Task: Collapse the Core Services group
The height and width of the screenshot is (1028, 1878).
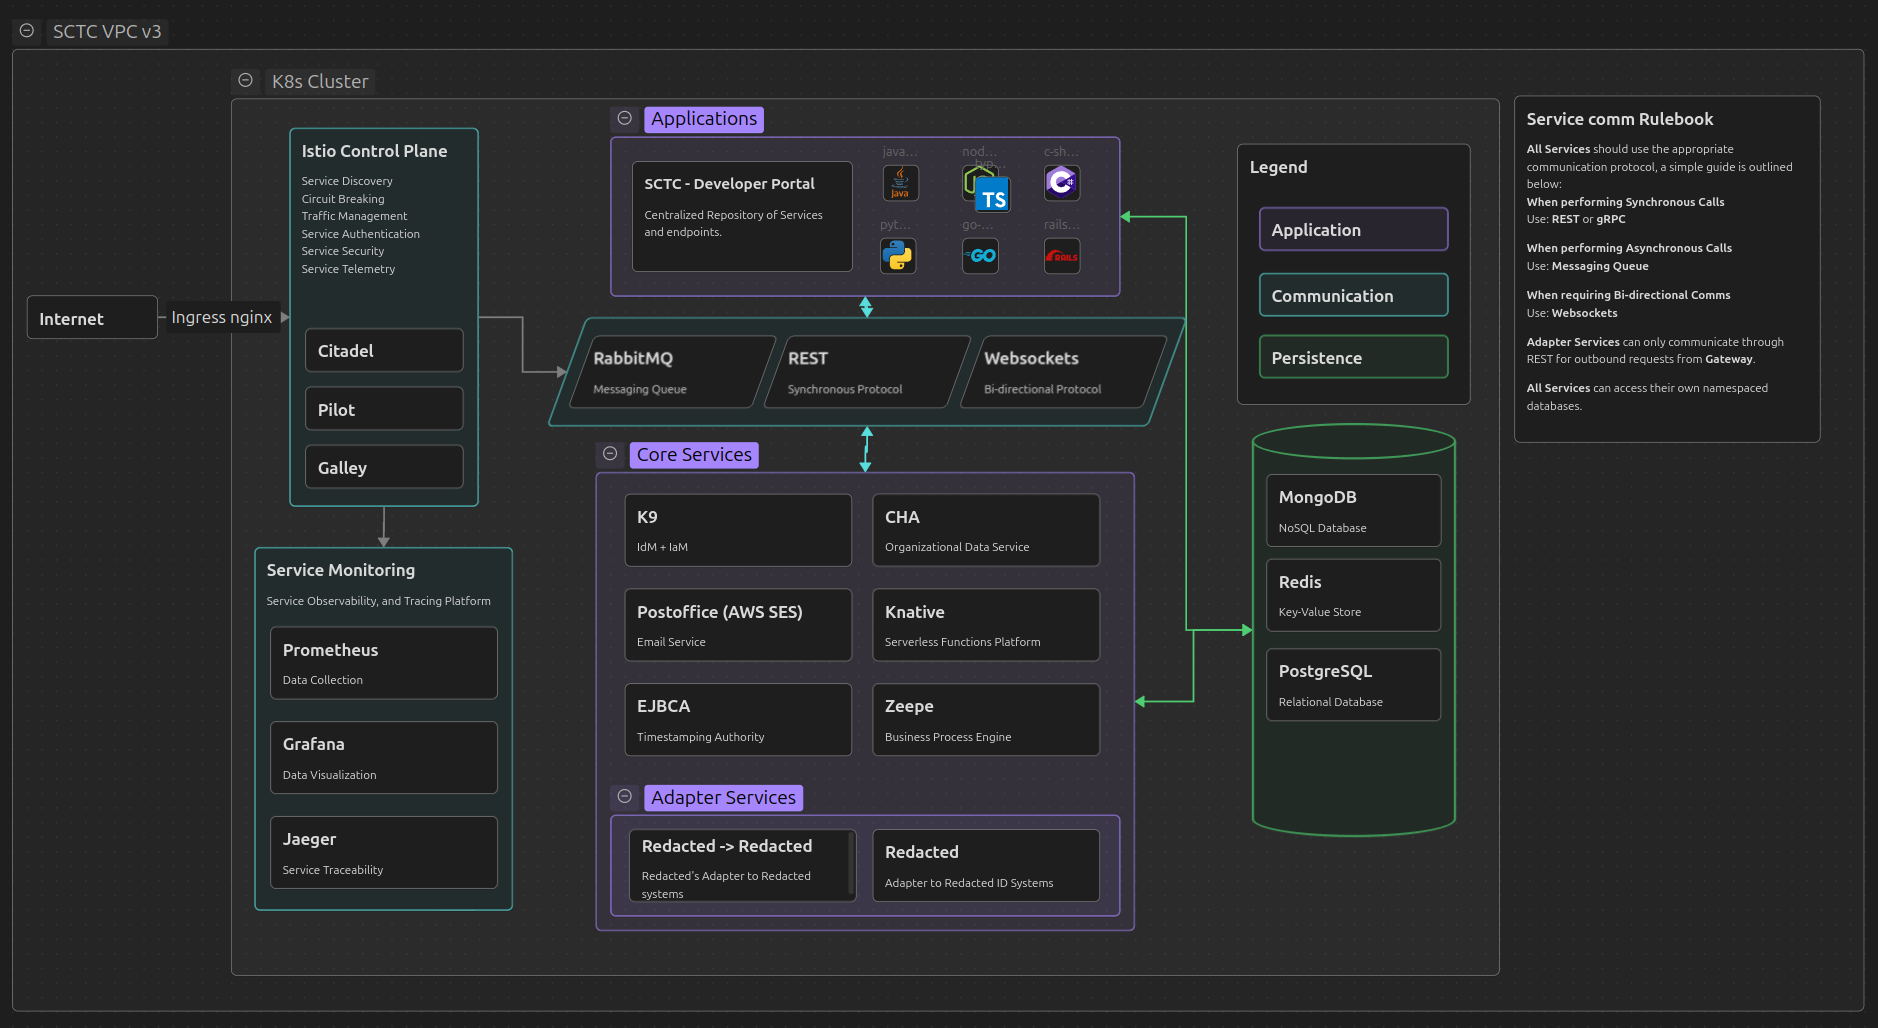Action: pyautogui.click(x=610, y=454)
